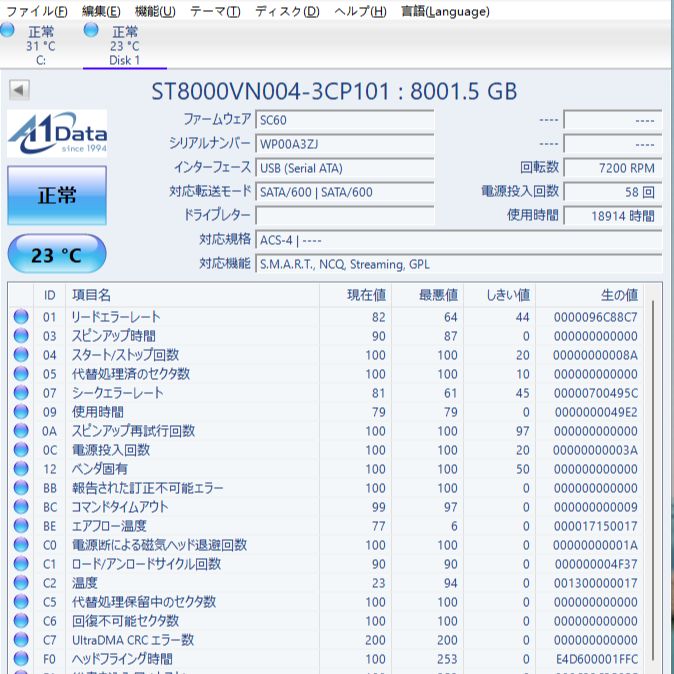Click status icon for コマンドタイムアウト row

(21, 507)
